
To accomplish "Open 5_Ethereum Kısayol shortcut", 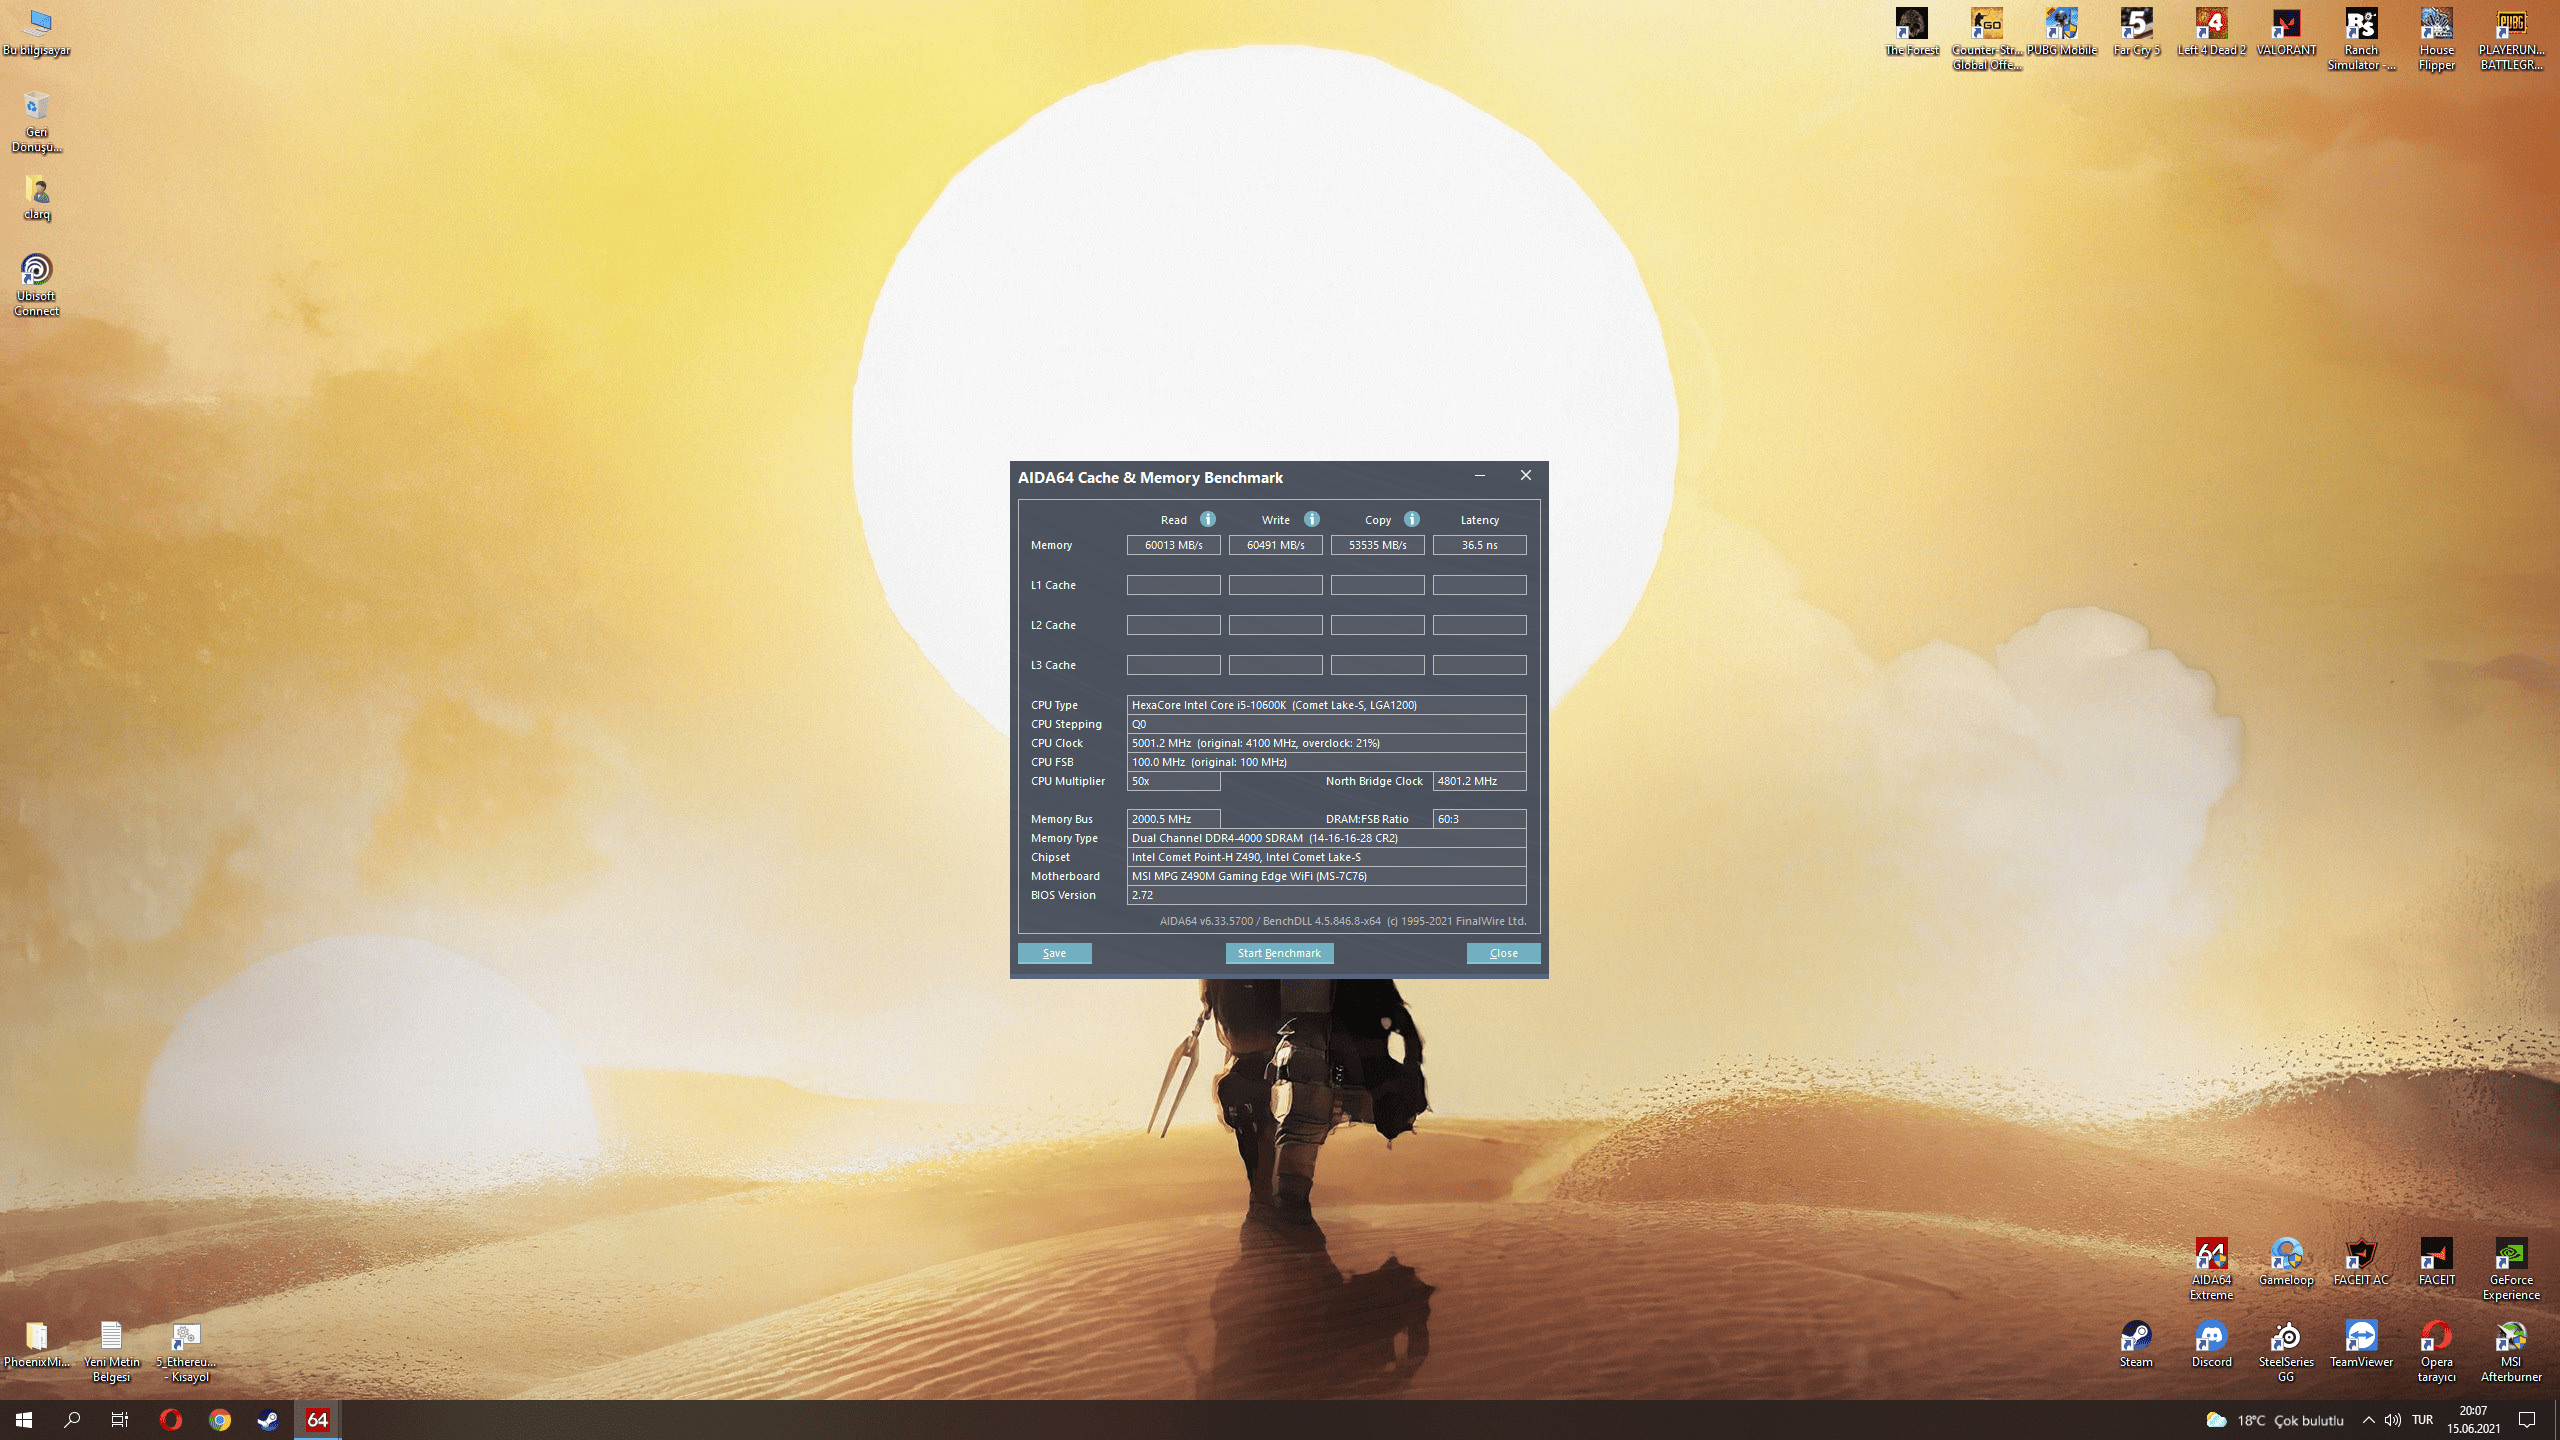I will point(187,1351).
